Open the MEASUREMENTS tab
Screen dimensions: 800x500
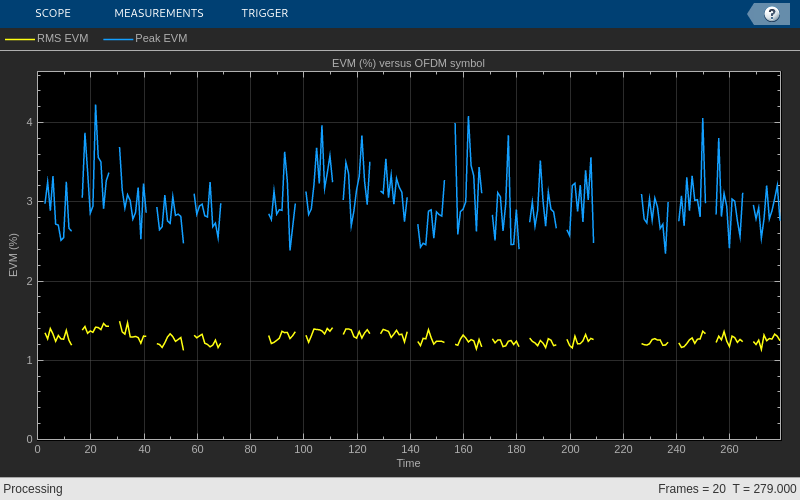pos(159,13)
